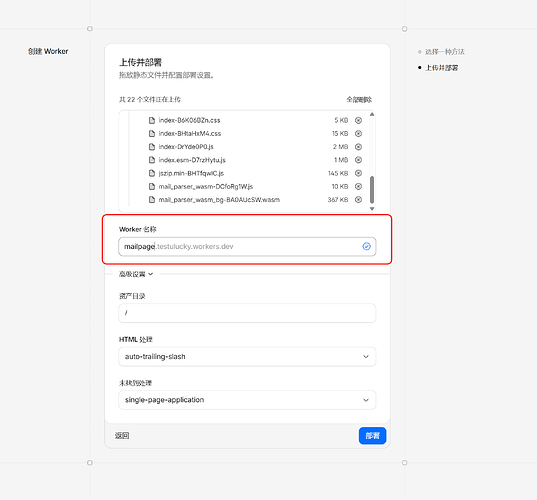Remove the index-DrYde0P0.js file
The width and height of the screenshot is (537, 500).
point(358,147)
